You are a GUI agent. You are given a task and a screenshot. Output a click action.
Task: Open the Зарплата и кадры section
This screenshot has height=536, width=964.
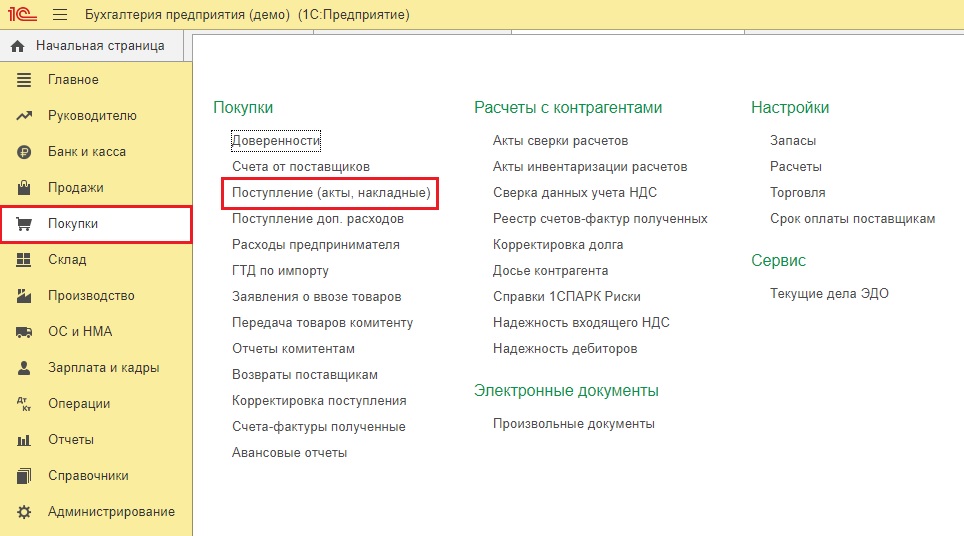click(x=103, y=368)
